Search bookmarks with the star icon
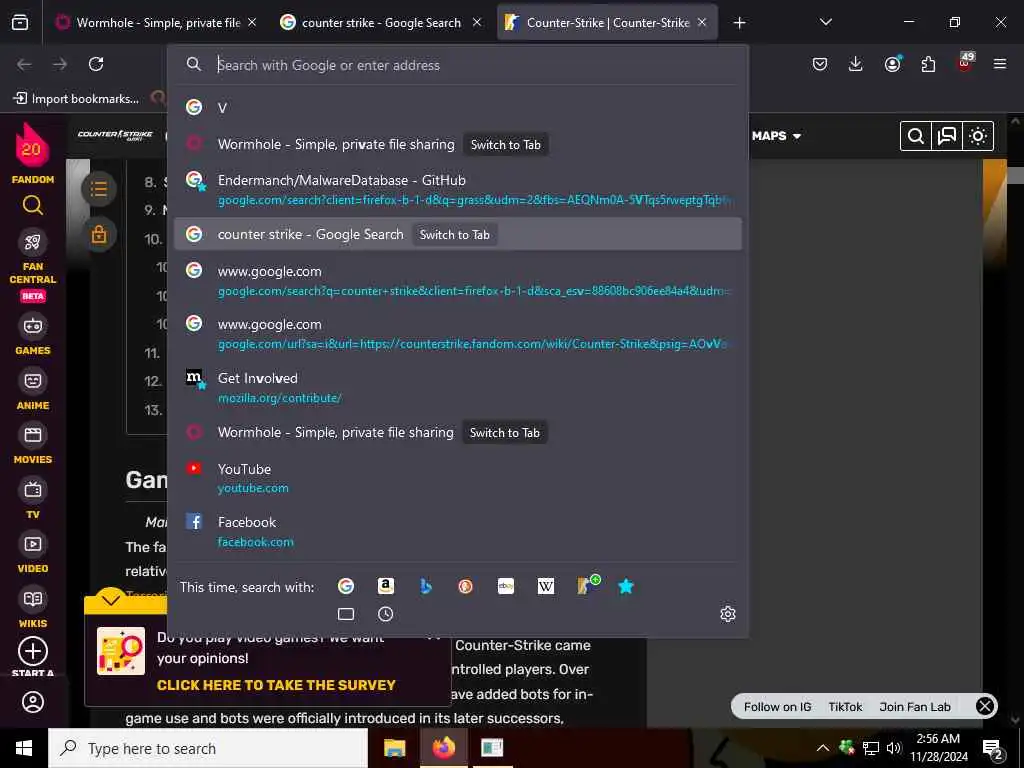This screenshot has height=768, width=1024. pos(626,586)
